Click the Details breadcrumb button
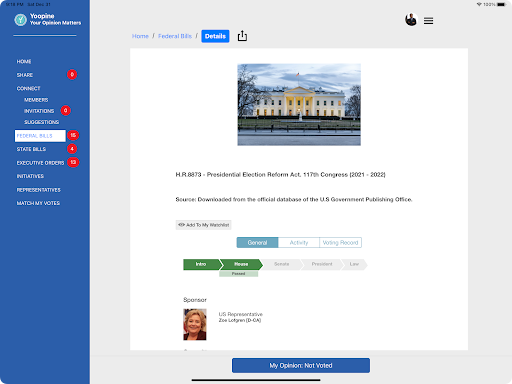The height and width of the screenshot is (384, 512). [215, 36]
